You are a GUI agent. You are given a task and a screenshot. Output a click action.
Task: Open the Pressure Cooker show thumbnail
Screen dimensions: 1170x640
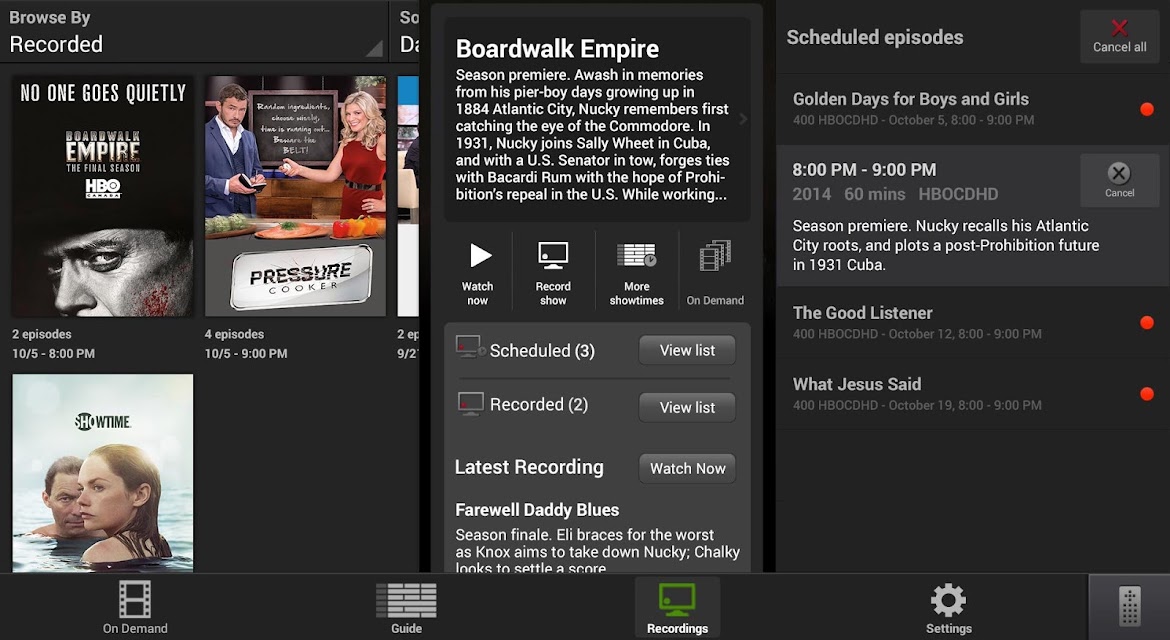[295, 196]
